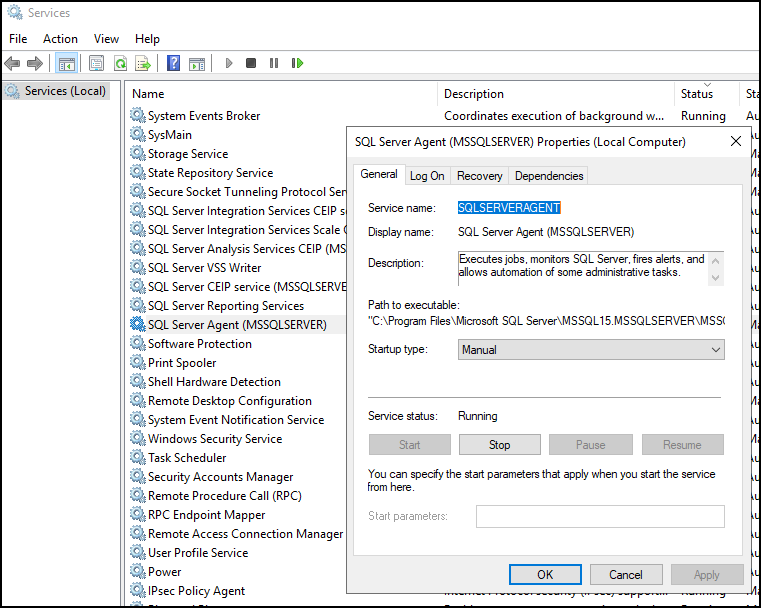Click the Back arrow toolbar icon
The width and height of the screenshot is (761, 608).
click(12, 63)
